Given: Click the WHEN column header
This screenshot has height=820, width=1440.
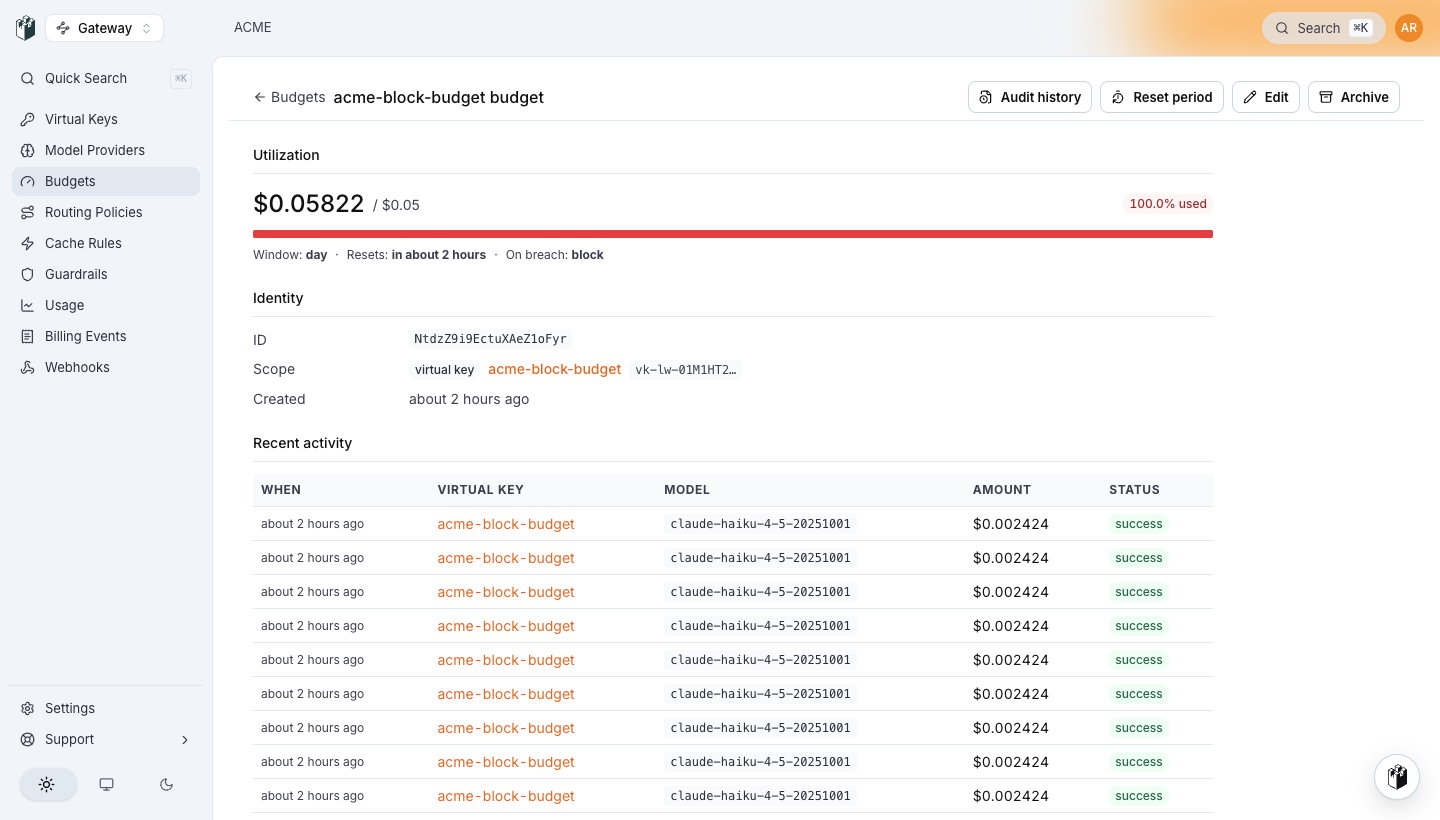Looking at the screenshot, I should coord(281,490).
